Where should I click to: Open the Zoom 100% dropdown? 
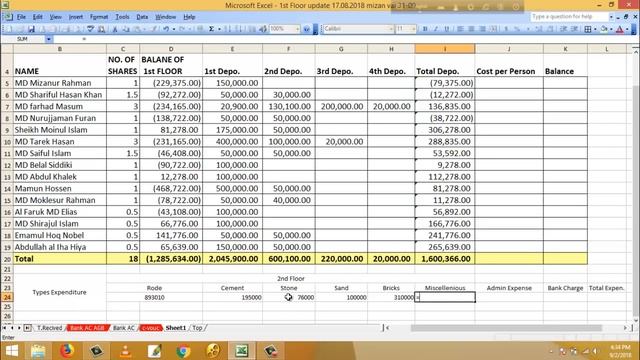click(x=297, y=29)
